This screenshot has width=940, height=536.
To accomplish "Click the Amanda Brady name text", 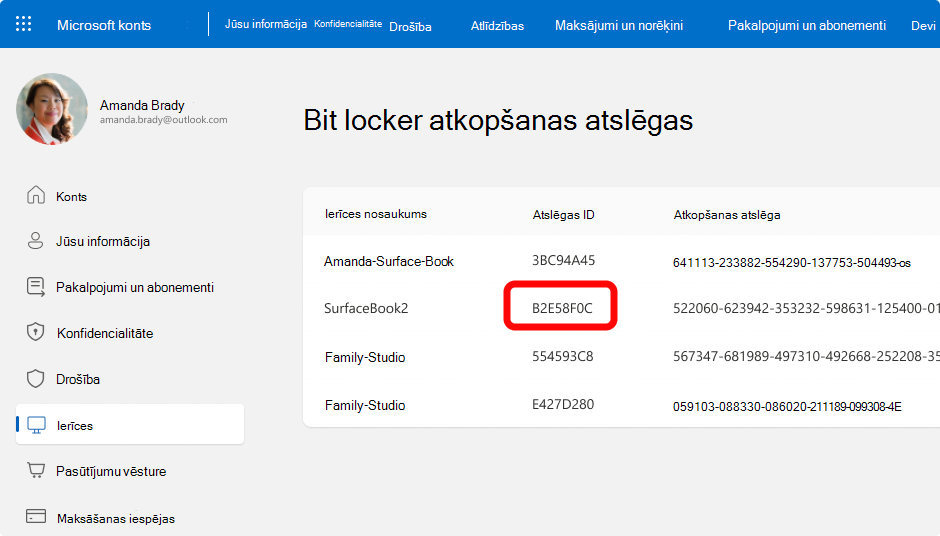I will coord(142,105).
